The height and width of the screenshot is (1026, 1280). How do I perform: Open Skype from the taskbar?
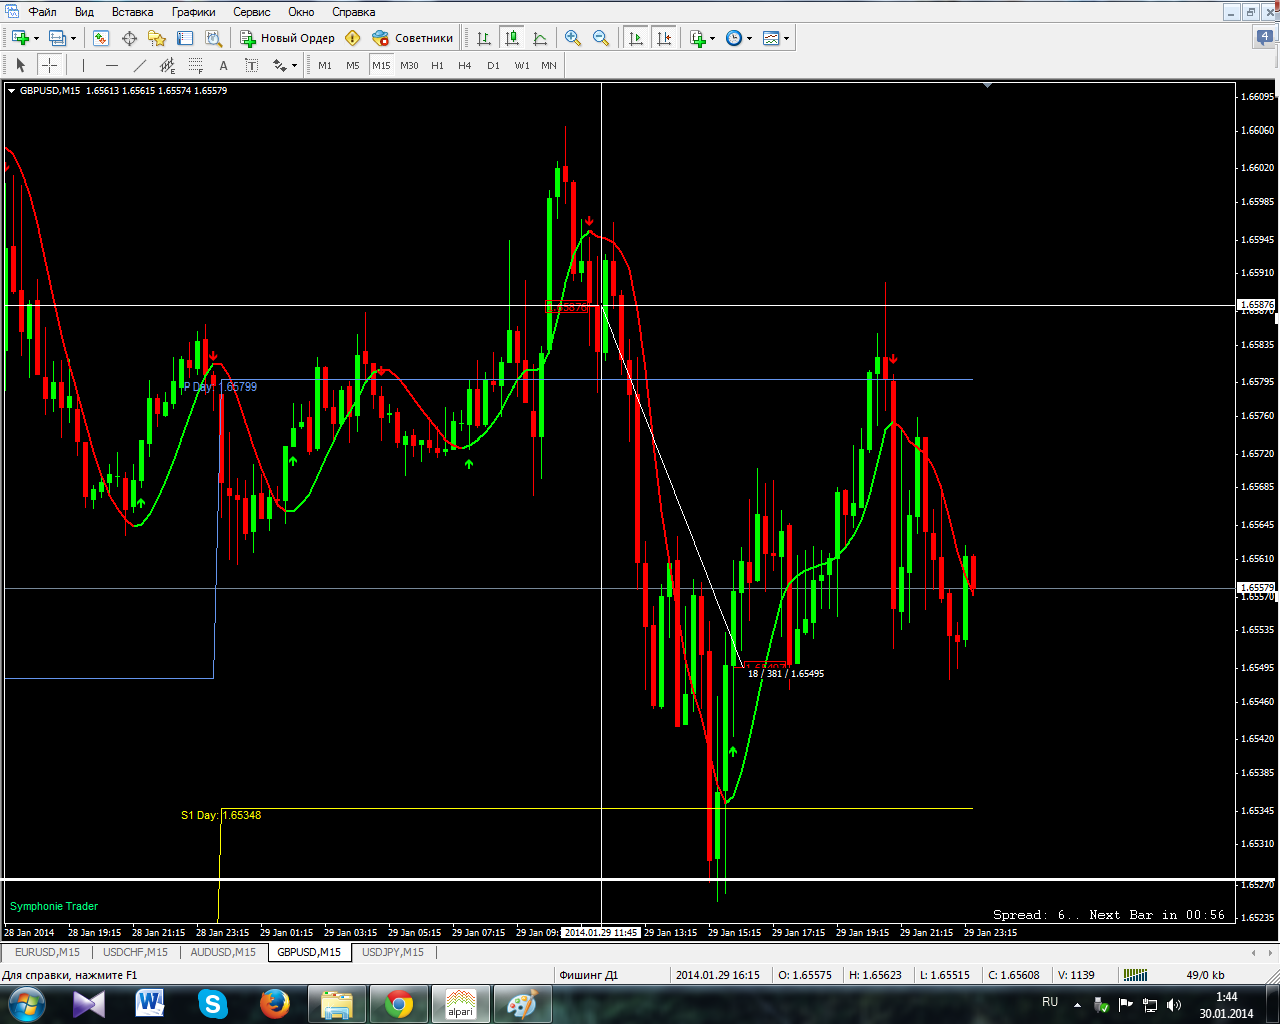213,1003
